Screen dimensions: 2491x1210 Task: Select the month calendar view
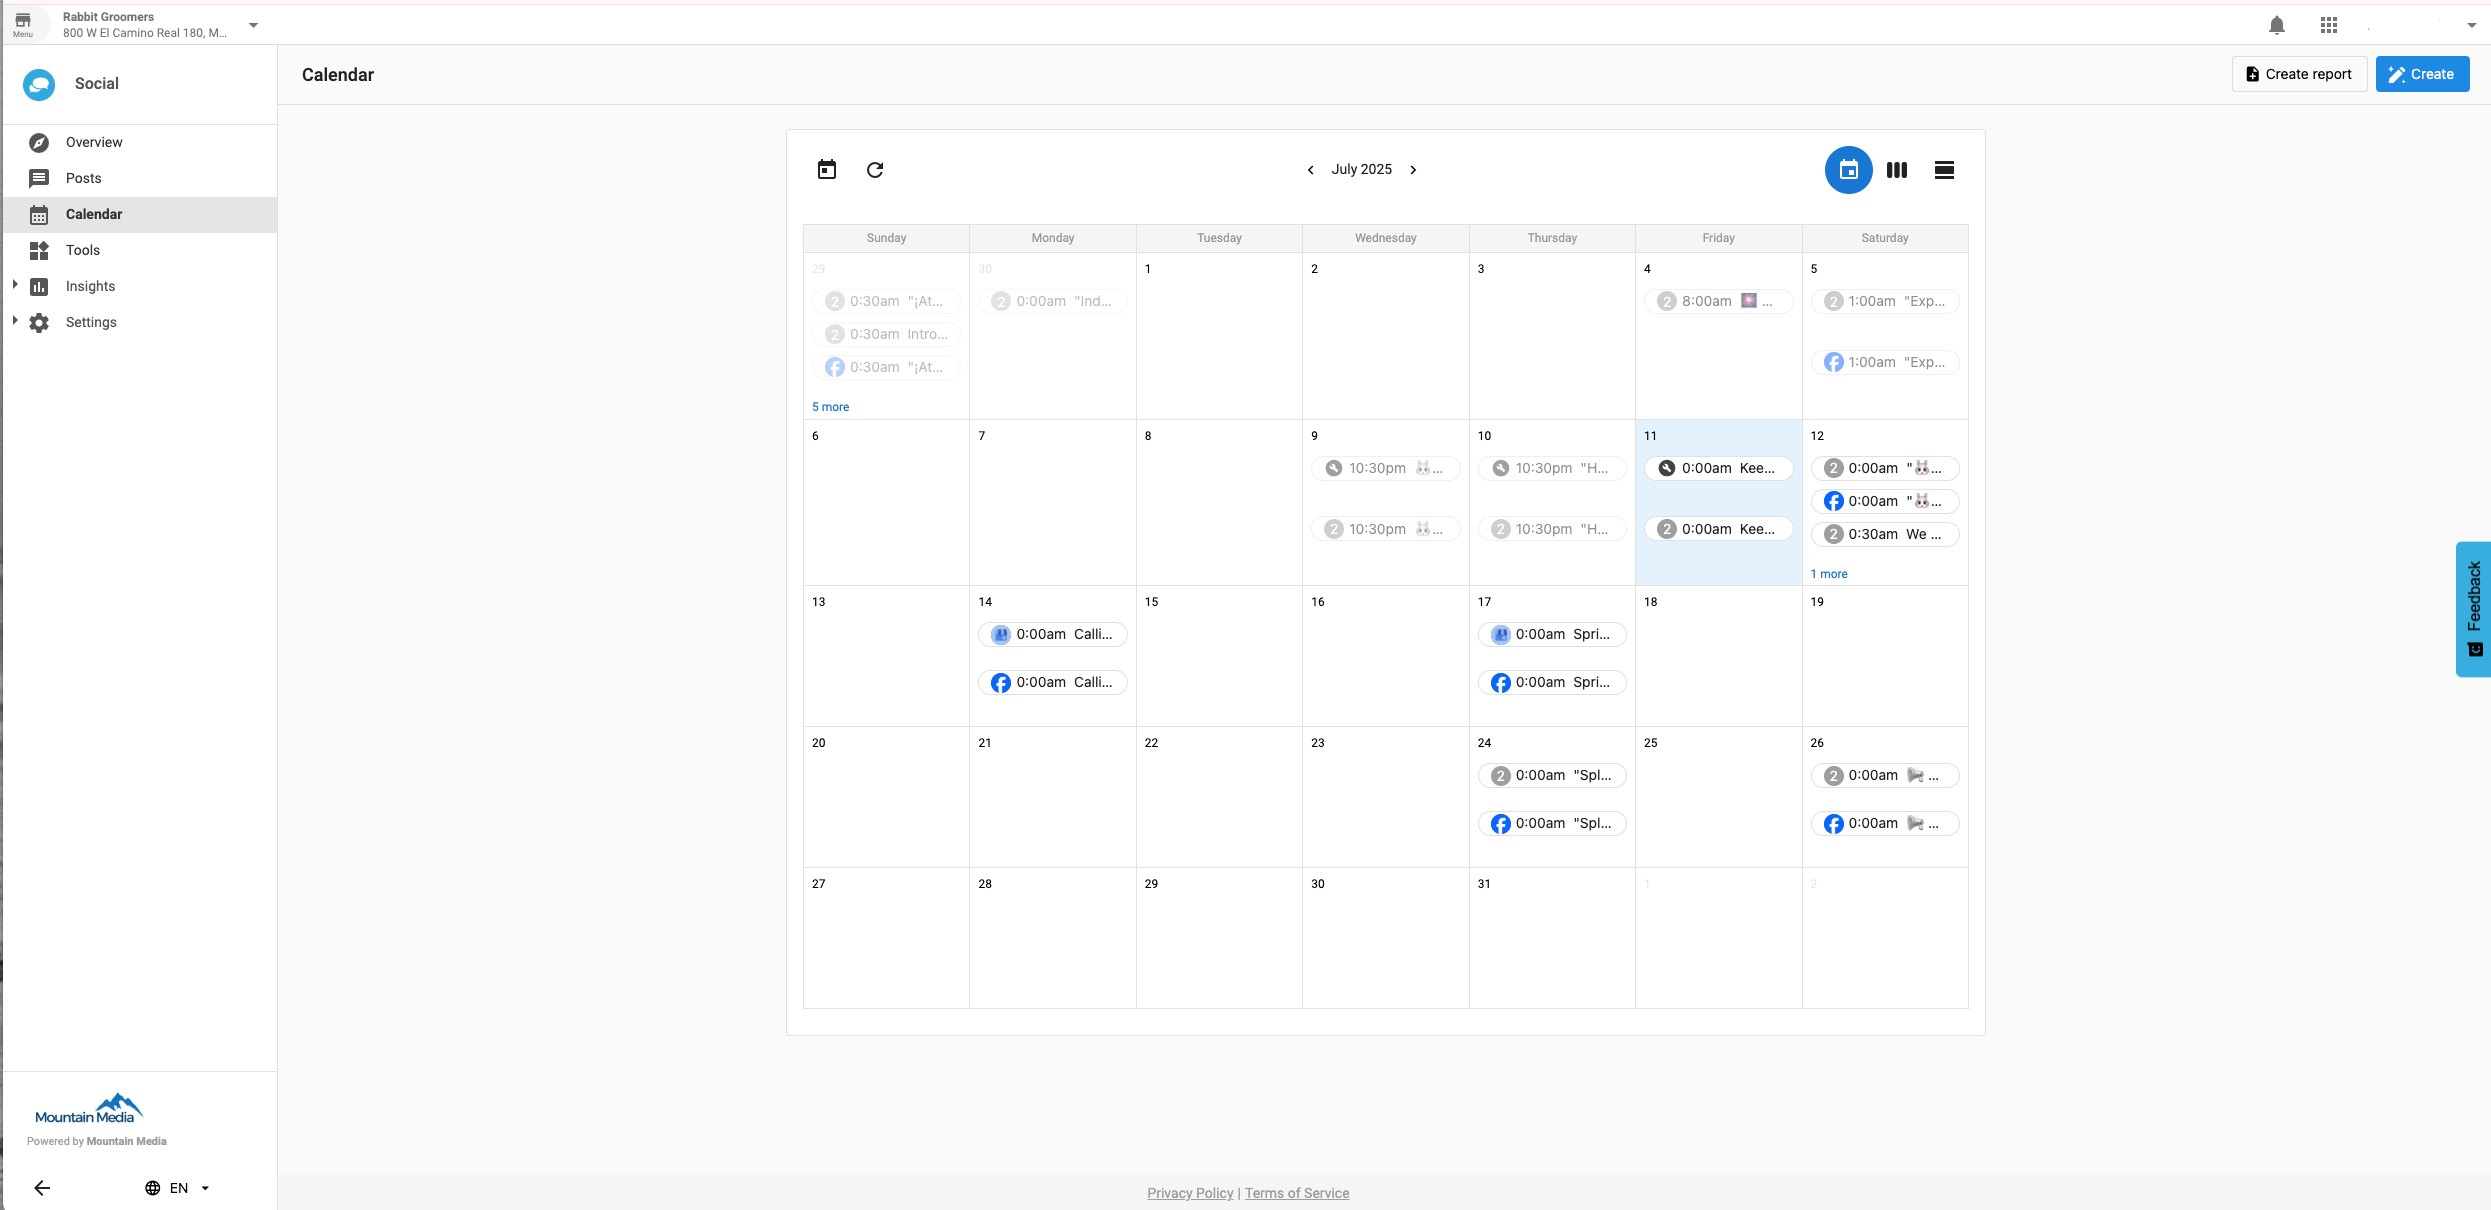point(1848,170)
